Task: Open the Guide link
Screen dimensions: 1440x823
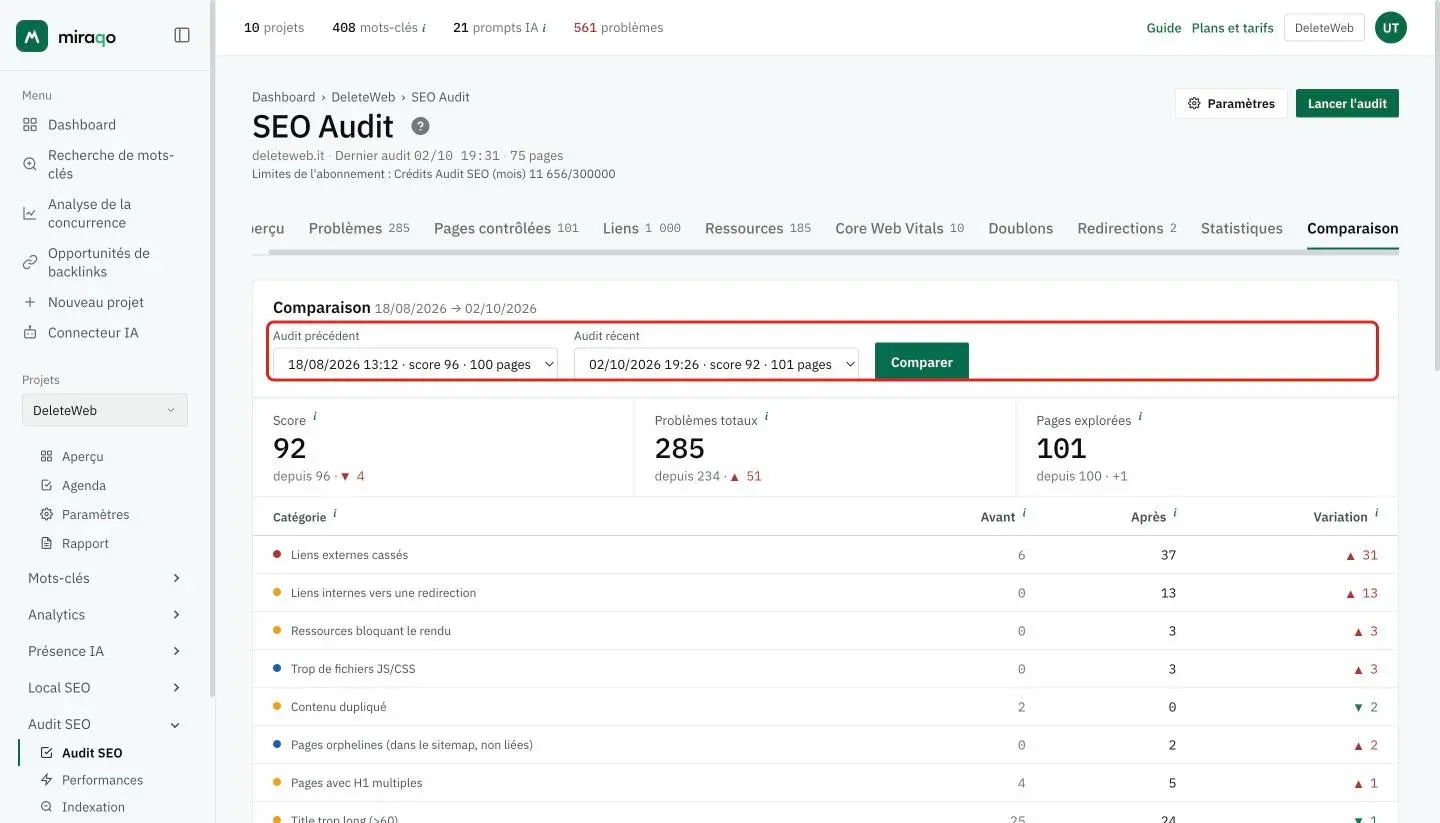Action: pyautogui.click(x=1164, y=28)
